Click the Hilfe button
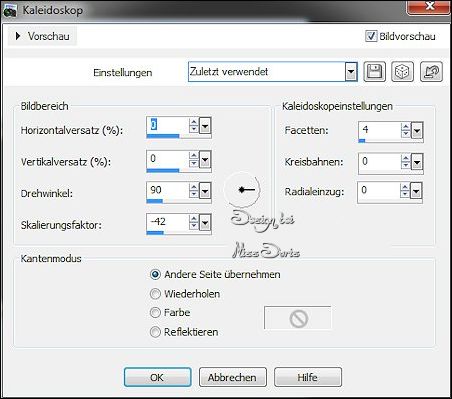This screenshot has height=399, width=452. (308, 377)
